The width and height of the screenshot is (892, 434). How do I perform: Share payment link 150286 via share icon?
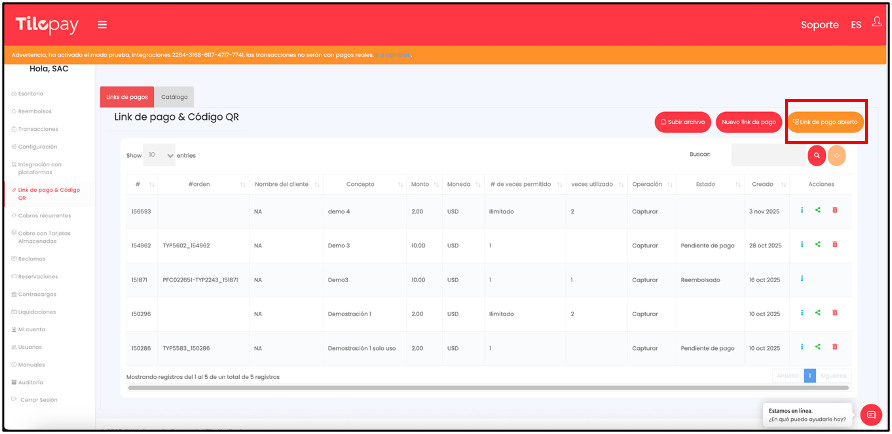click(818, 347)
